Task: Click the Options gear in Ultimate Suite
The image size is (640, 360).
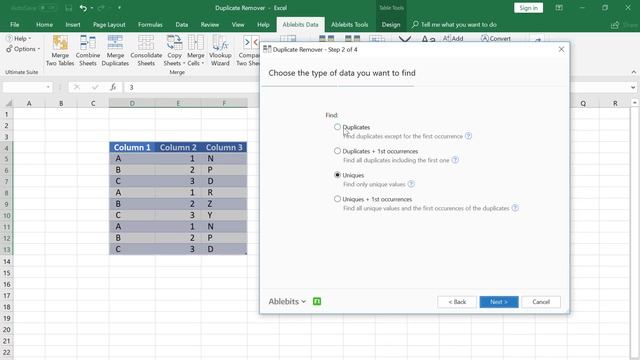Action: [9, 49]
